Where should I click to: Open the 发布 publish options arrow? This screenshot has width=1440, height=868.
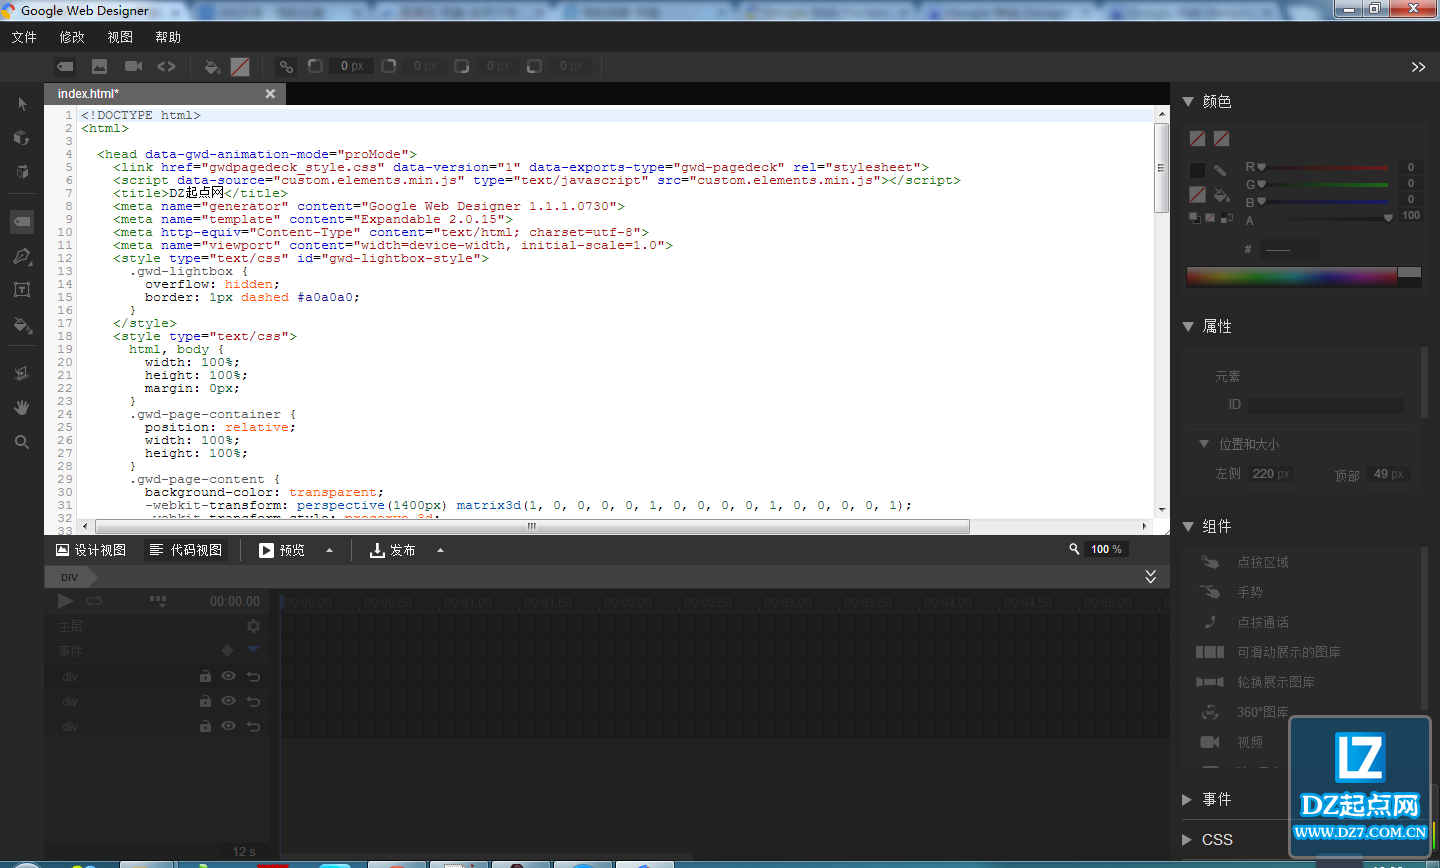tap(440, 550)
